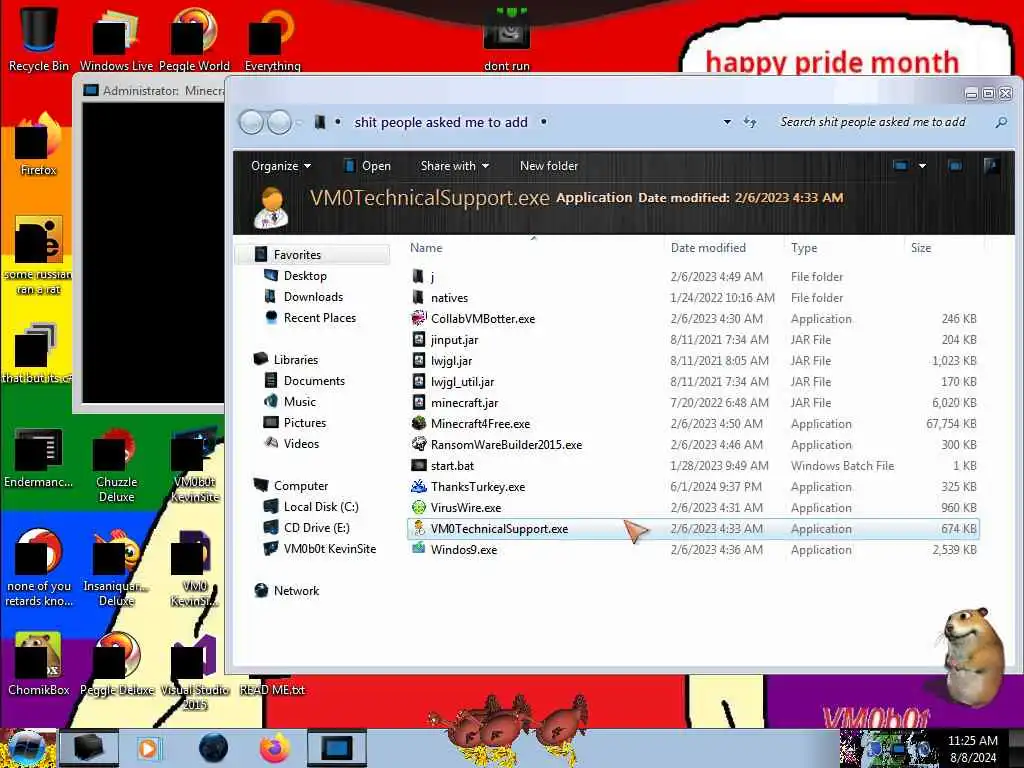
Task: Open the Chuzzle Deluxe desktop icon
Action: click(x=116, y=464)
